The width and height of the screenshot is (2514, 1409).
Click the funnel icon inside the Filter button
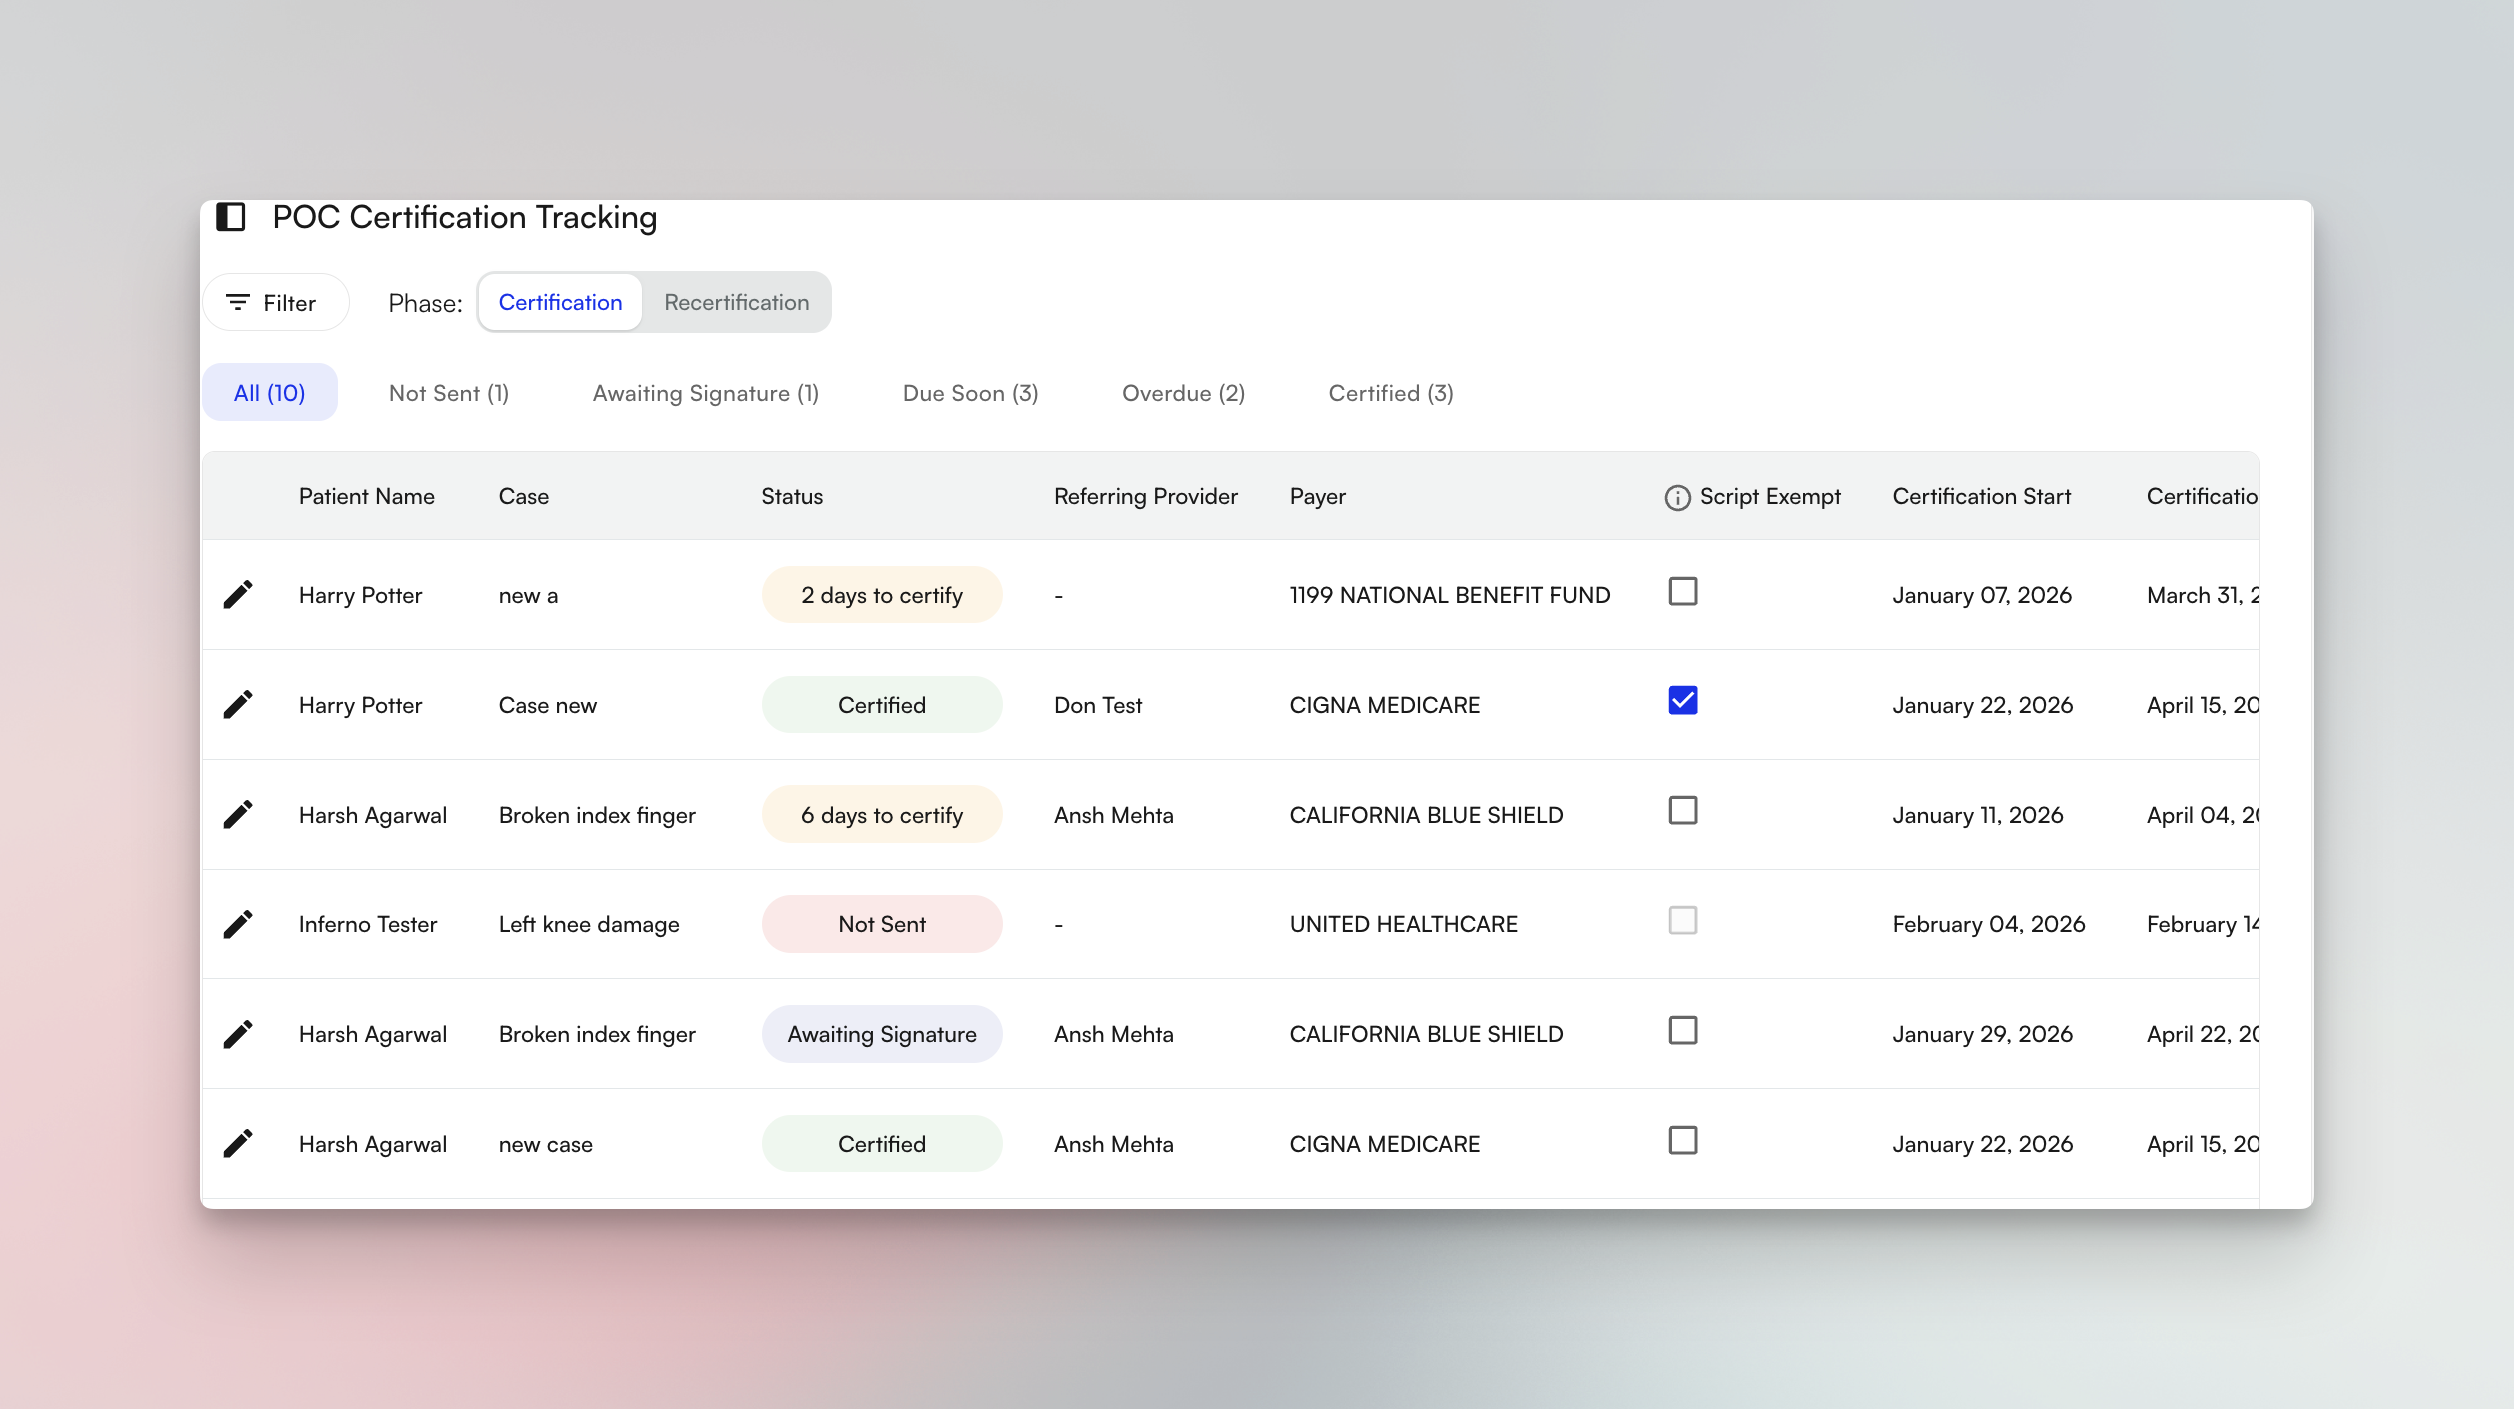(x=238, y=302)
